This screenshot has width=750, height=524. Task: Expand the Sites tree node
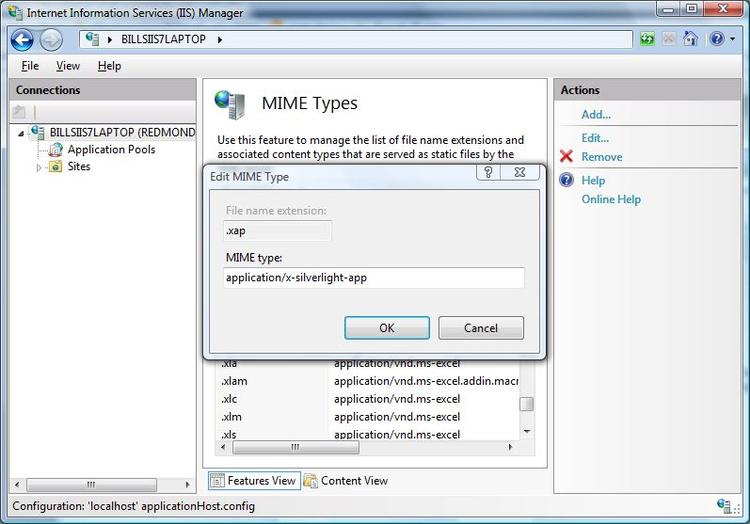39,168
